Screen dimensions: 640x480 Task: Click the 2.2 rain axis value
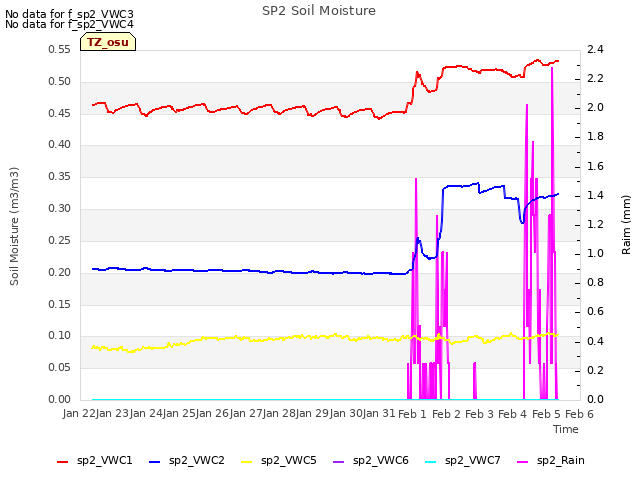pos(595,78)
